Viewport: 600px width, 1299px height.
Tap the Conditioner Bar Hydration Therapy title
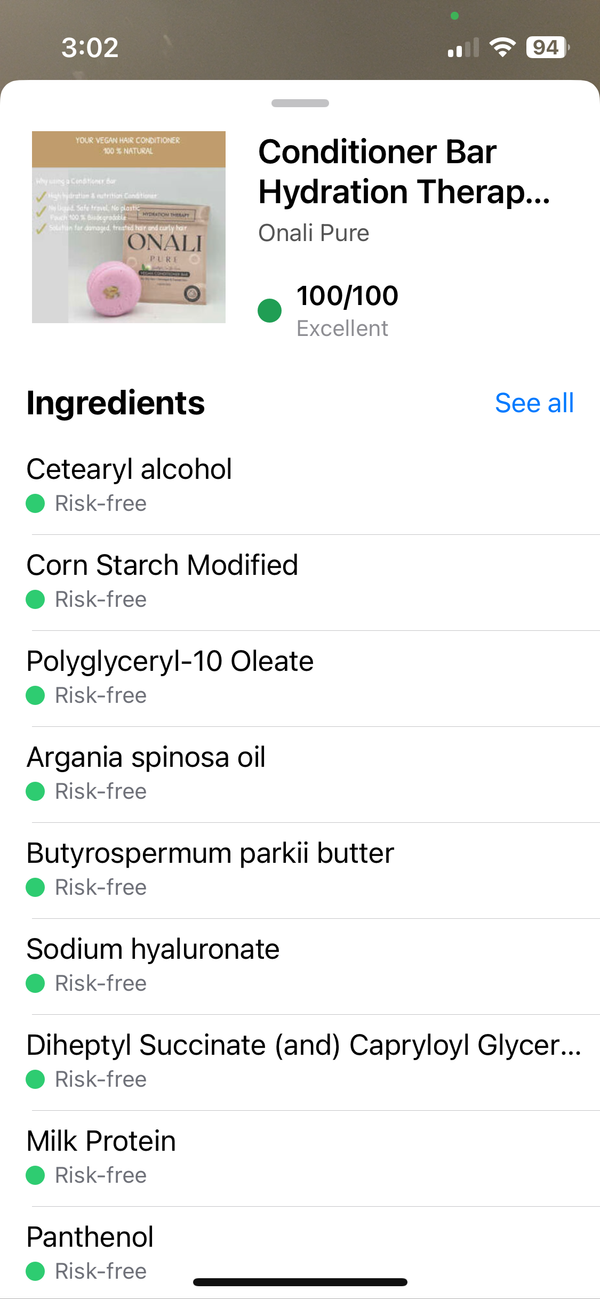404,172
